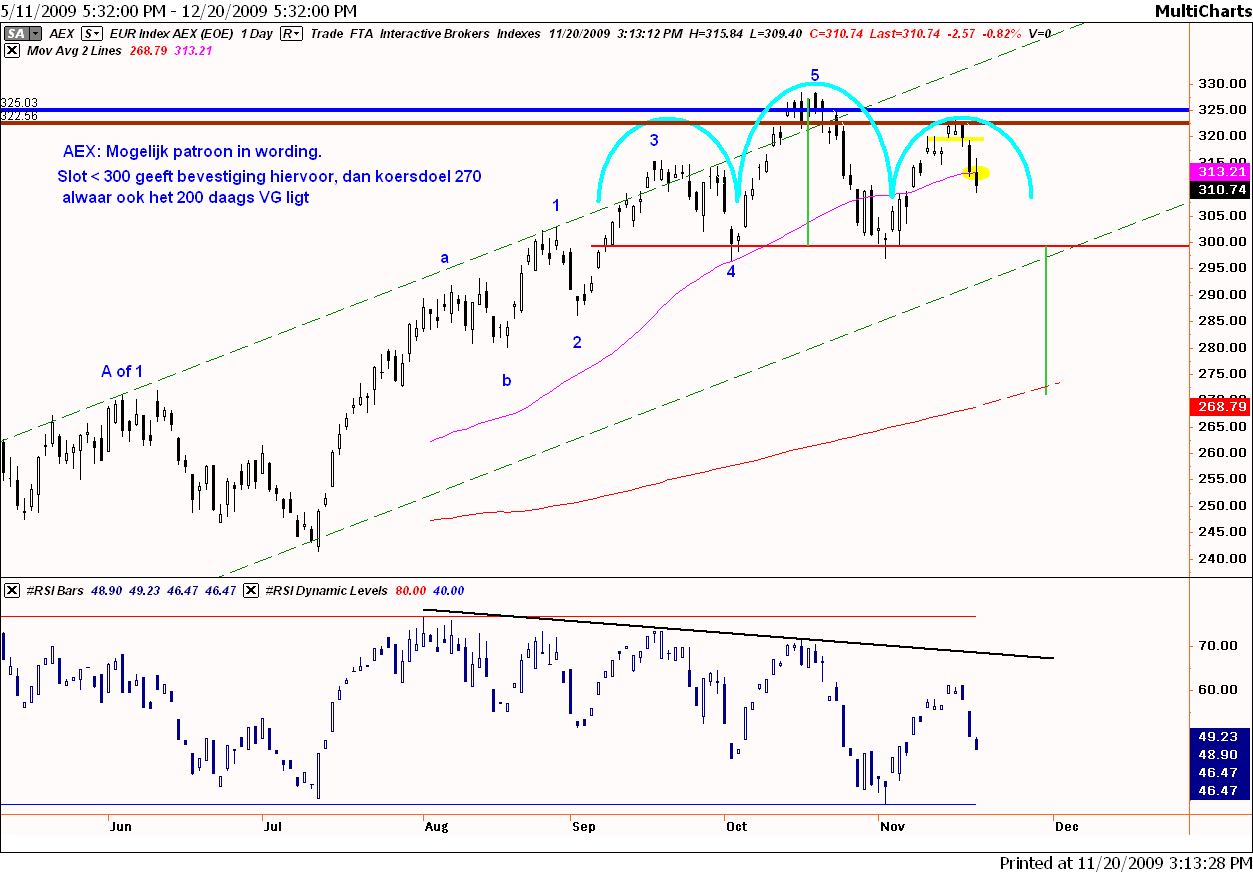Select the yellow ellipse marker on the last candle
The height and width of the screenshot is (873, 1253).
coord(976,173)
